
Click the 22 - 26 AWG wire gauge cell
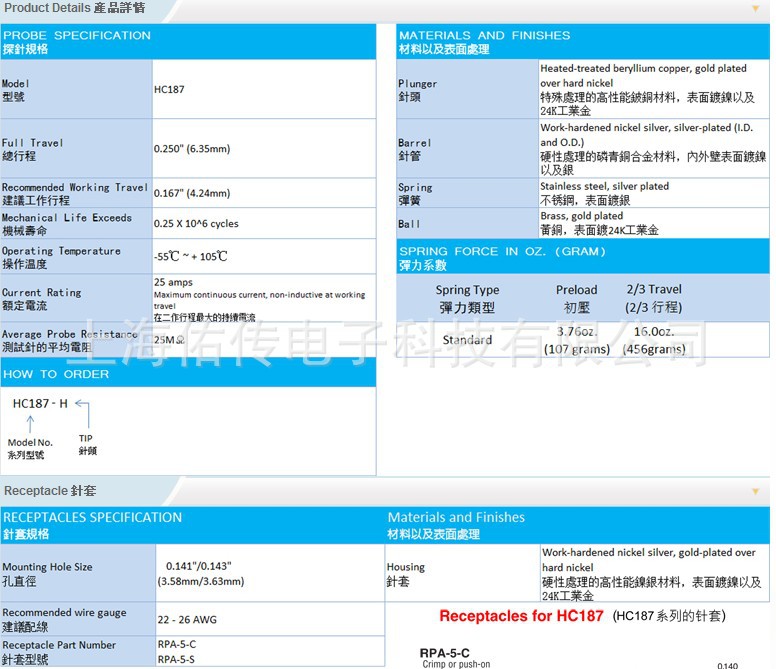(x=187, y=620)
